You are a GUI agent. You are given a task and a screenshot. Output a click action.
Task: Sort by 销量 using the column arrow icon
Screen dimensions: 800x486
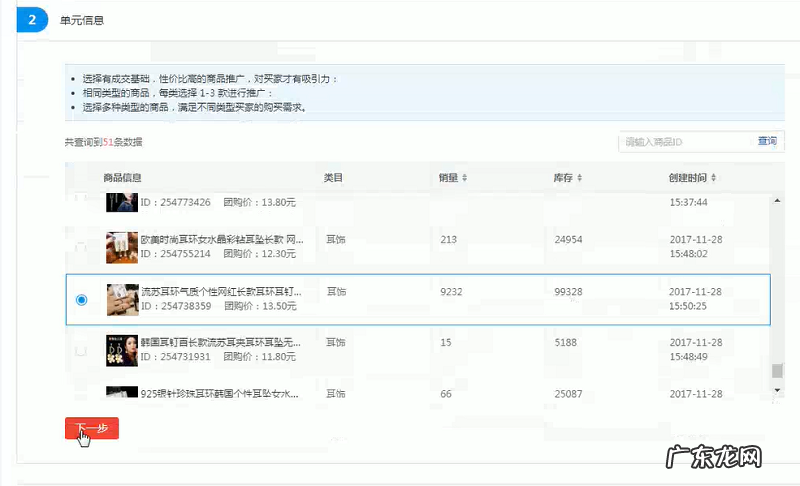(464, 178)
